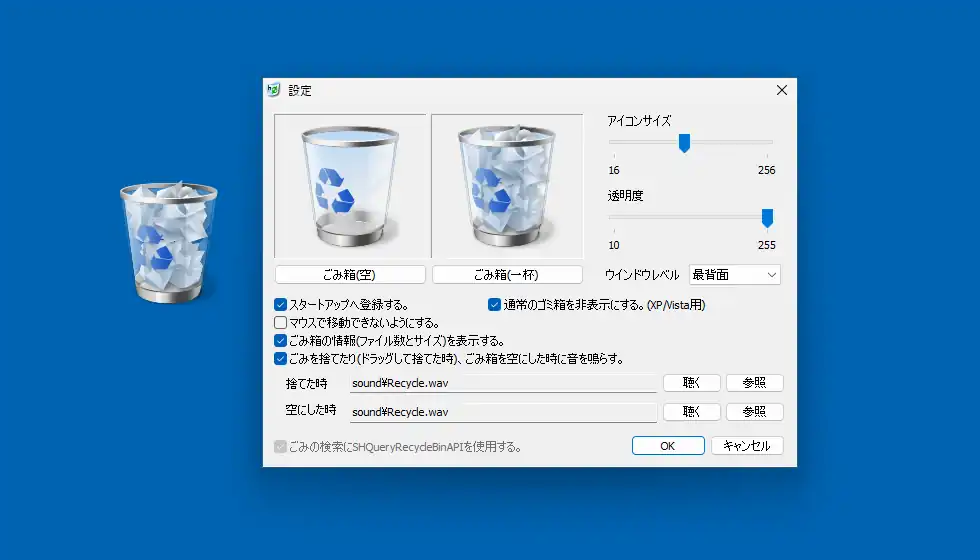Toggle ごみ箱の情報を表示する checkbox

click(281, 341)
